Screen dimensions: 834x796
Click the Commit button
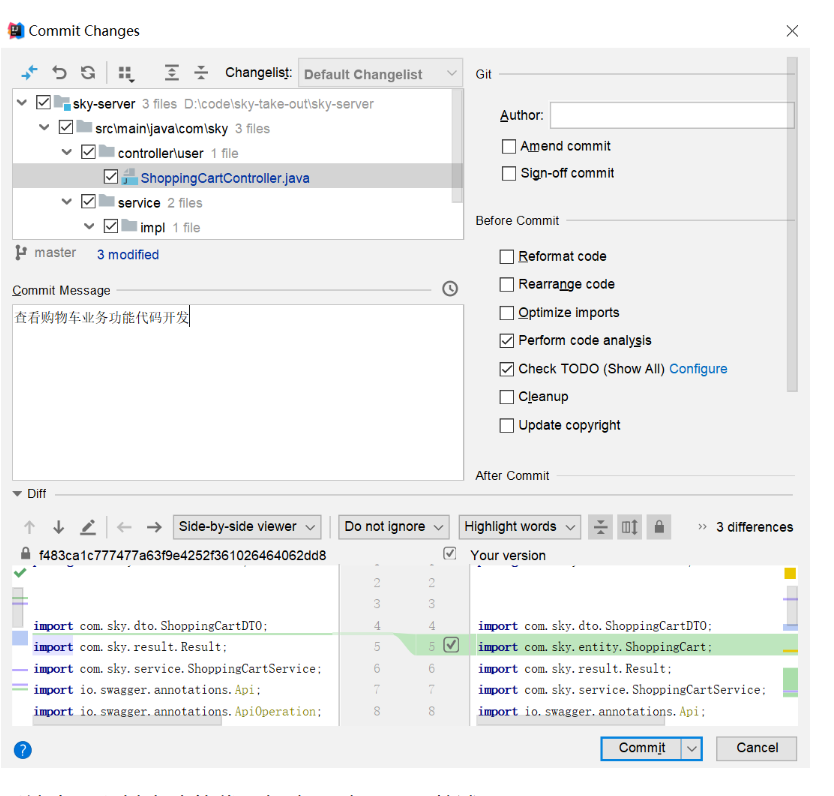point(641,748)
